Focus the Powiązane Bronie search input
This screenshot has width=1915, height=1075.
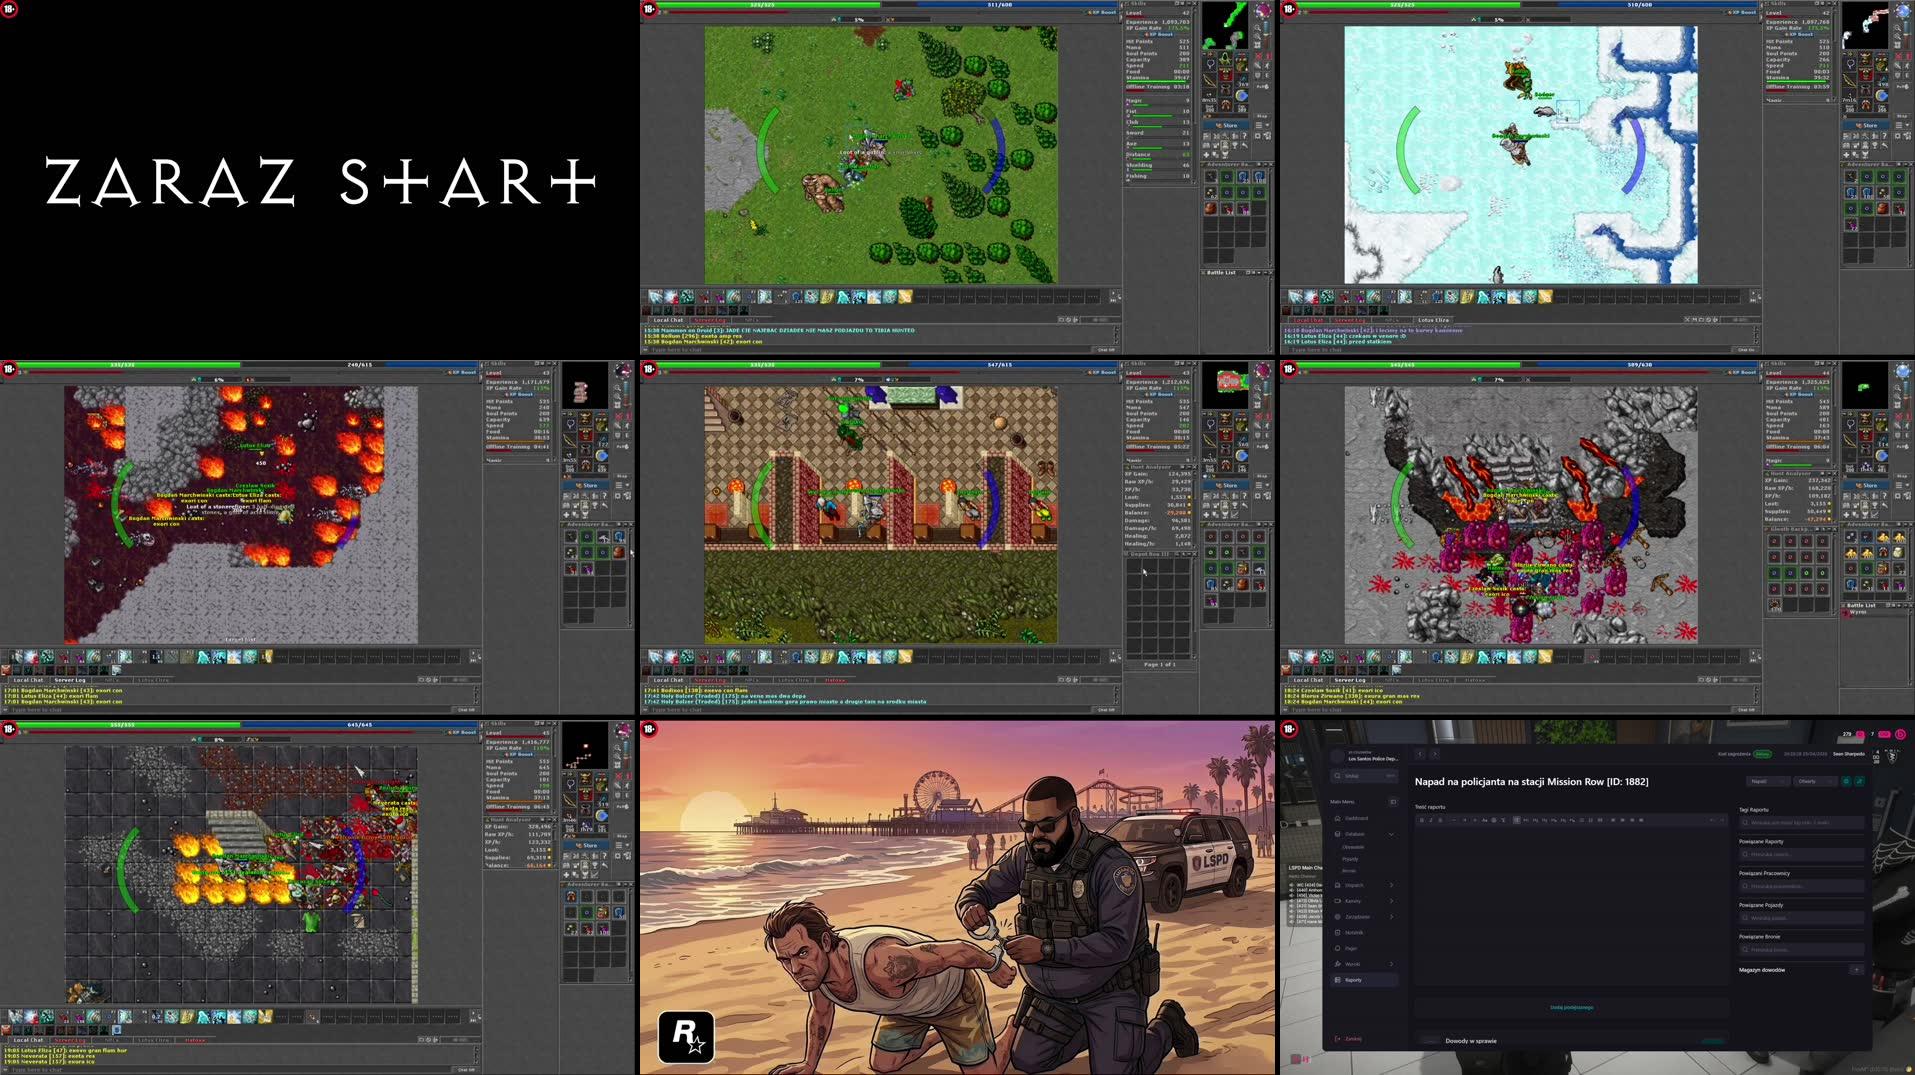coord(1801,950)
